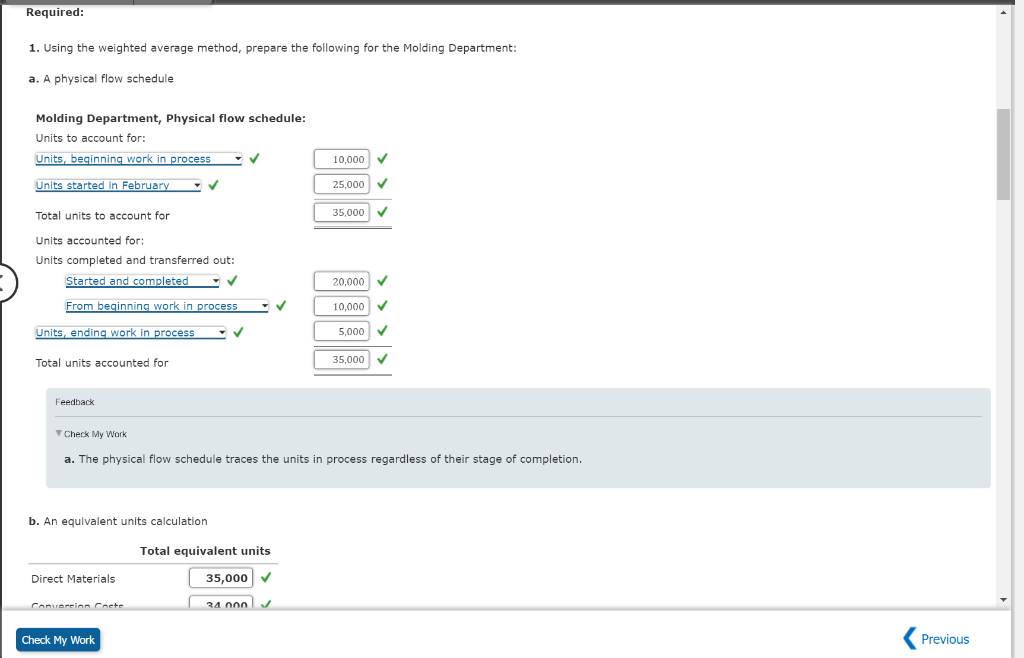Select the Direct Materials 35,000 equivalent units field

click(x=221, y=577)
